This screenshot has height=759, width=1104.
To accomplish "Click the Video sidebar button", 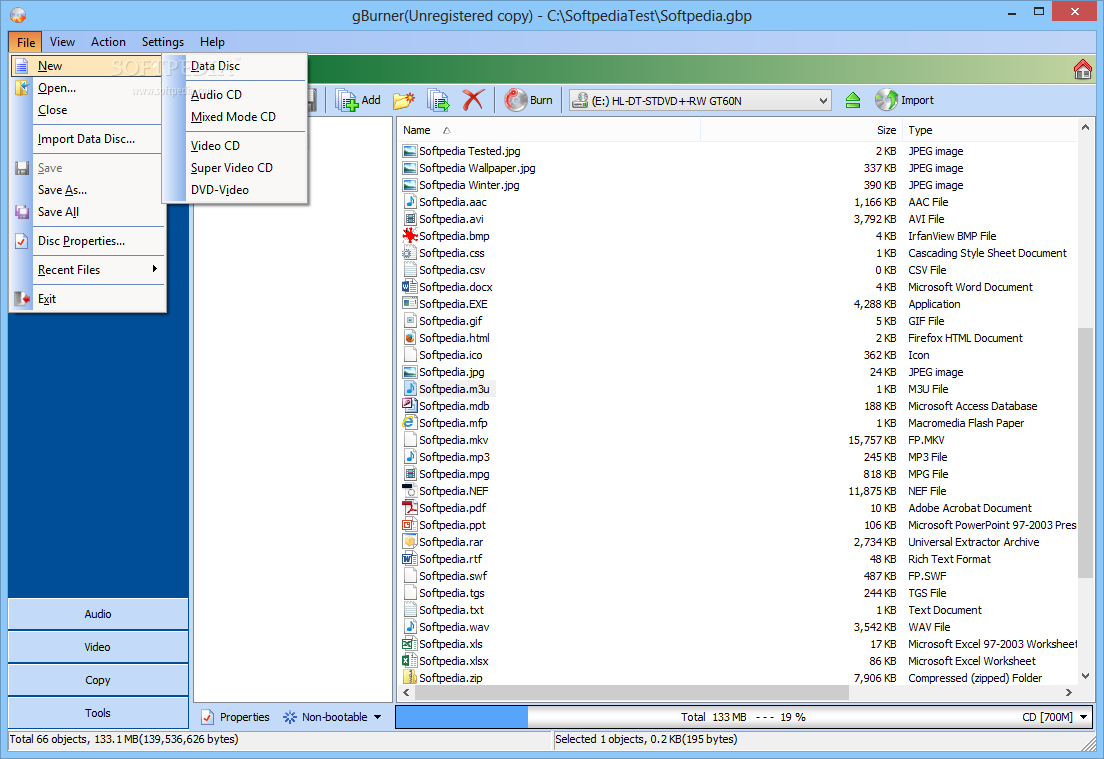I will pyautogui.click(x=98, y=647).
